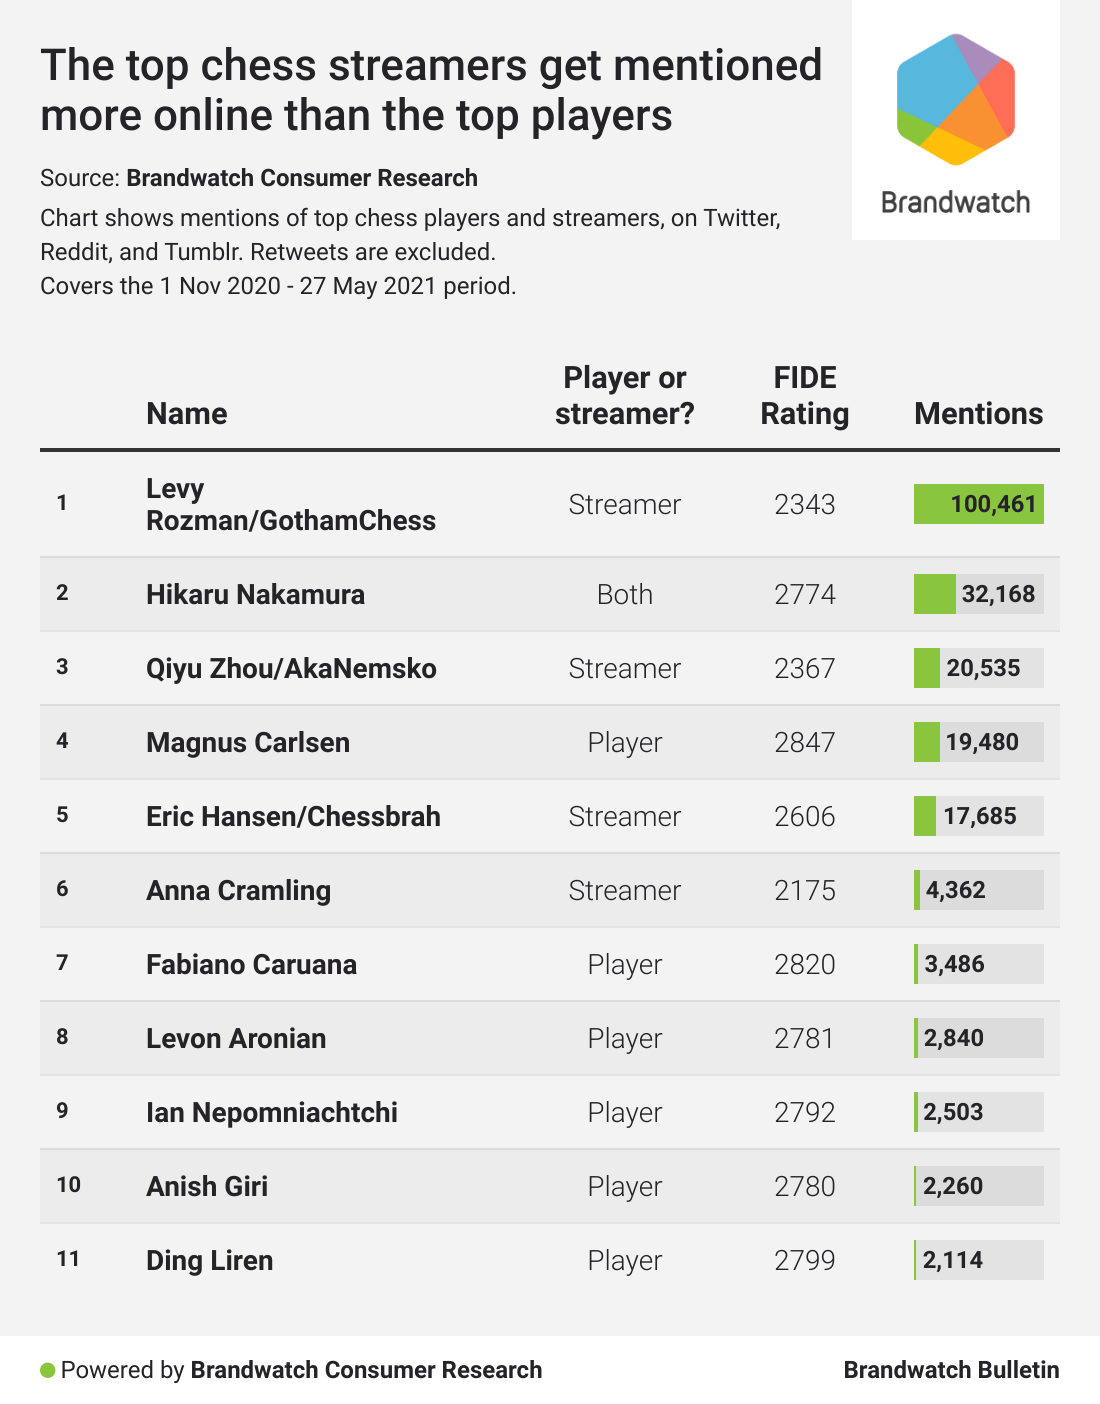Click the Qiyu Zhou/AkaNemsko name
Image resolution: width=1100 pixels, height=1404 pixels.
click(x=291, y=668)
